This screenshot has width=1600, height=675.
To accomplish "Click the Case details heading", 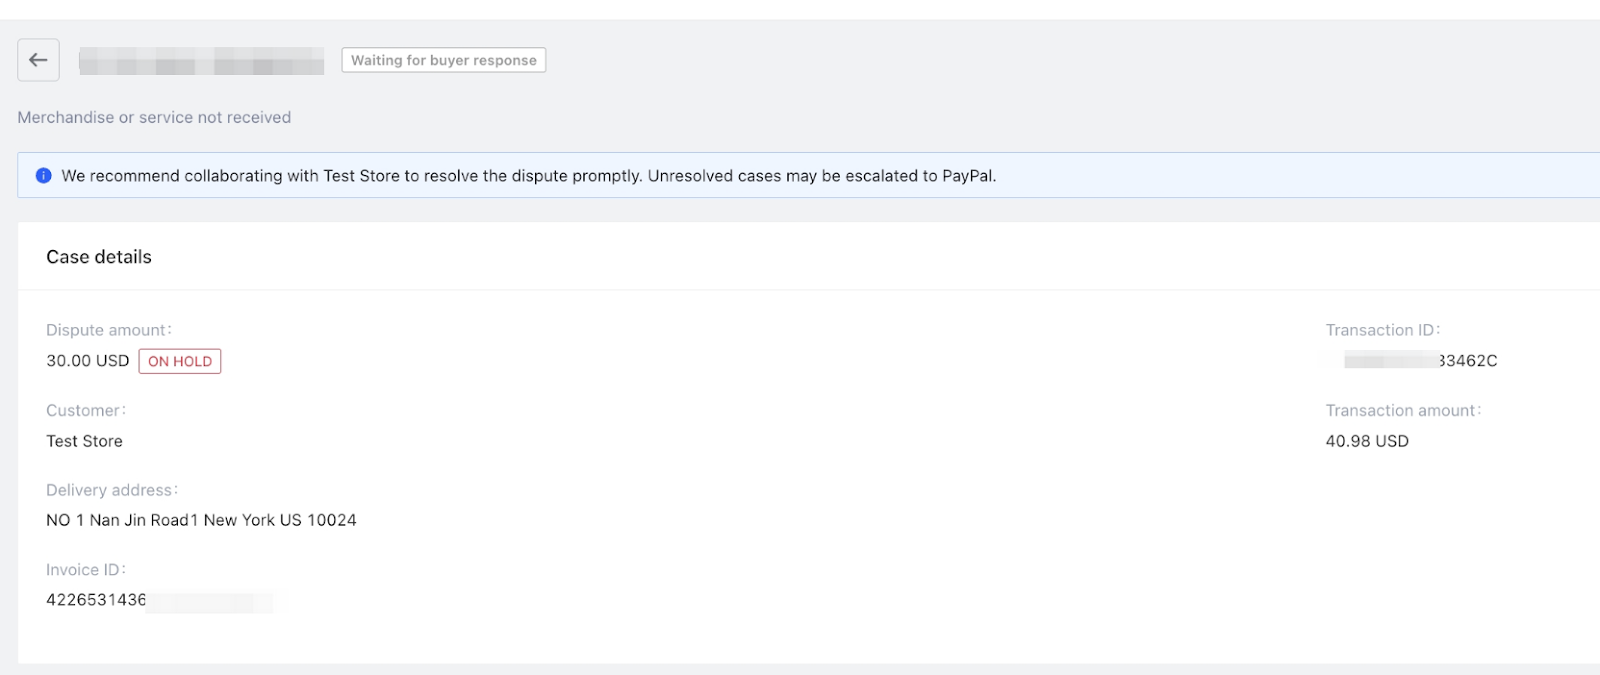I will 99,257.
